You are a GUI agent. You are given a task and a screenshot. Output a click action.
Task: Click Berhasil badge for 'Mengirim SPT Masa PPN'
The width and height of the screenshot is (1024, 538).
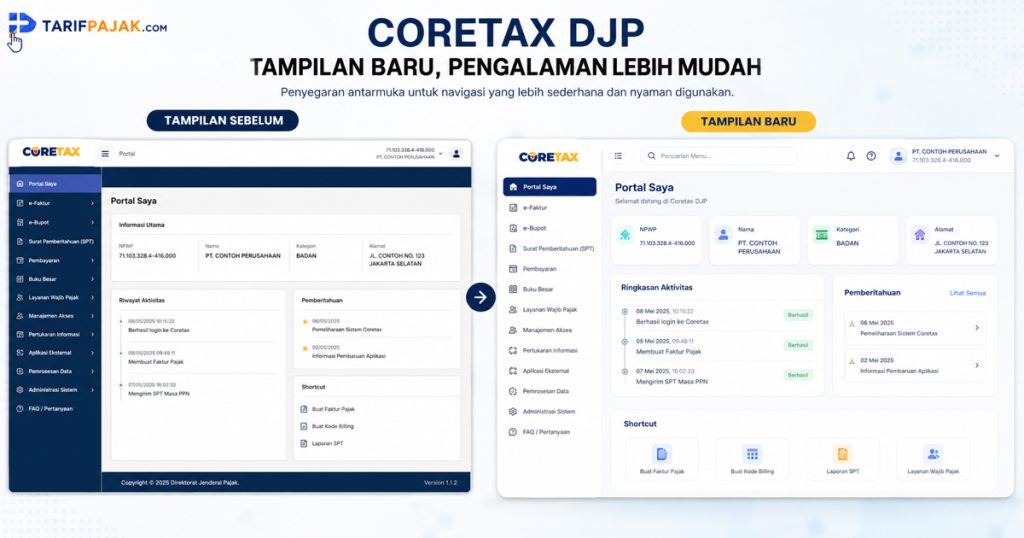coord(798,375)
